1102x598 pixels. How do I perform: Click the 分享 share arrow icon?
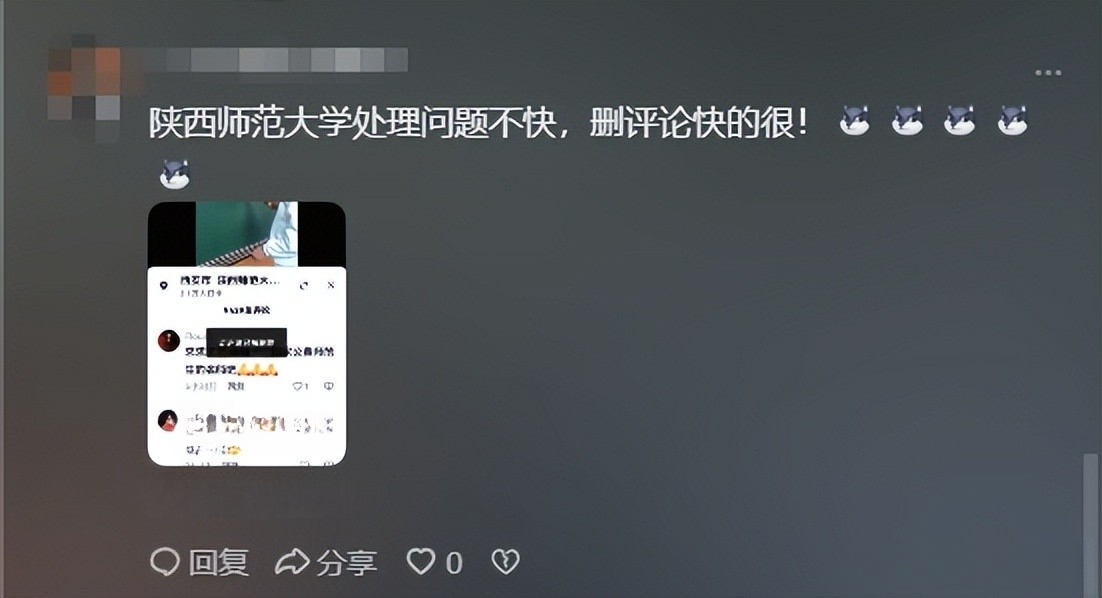pyautogui.click(x=292, y=561)
